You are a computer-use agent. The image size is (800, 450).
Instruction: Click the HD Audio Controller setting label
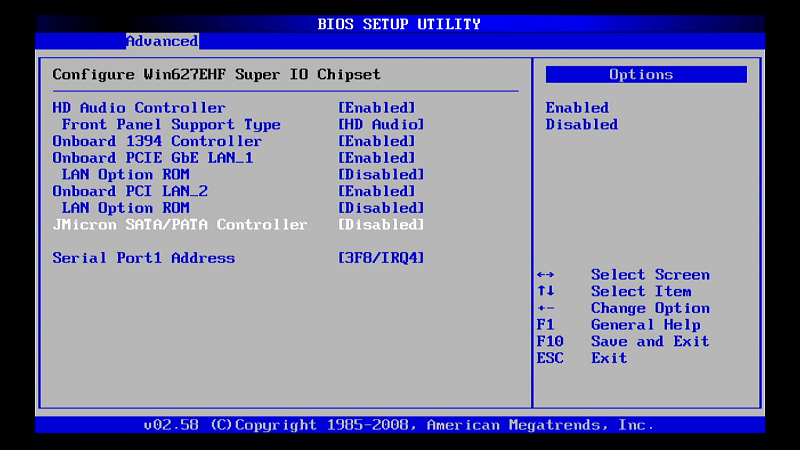pos(139,108)
